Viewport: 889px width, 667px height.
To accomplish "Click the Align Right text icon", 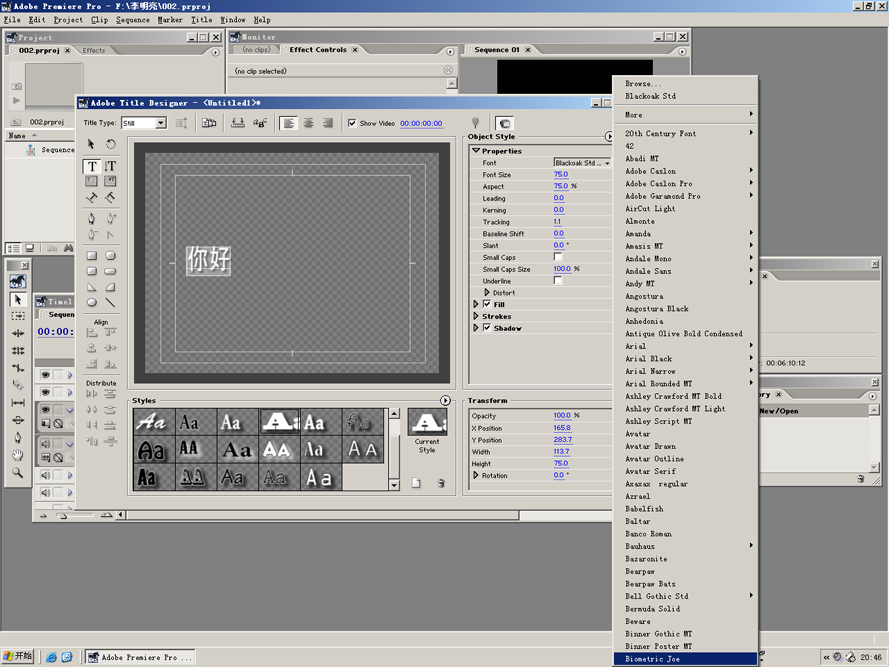I will pyautogui.click(x=328, y=123).
